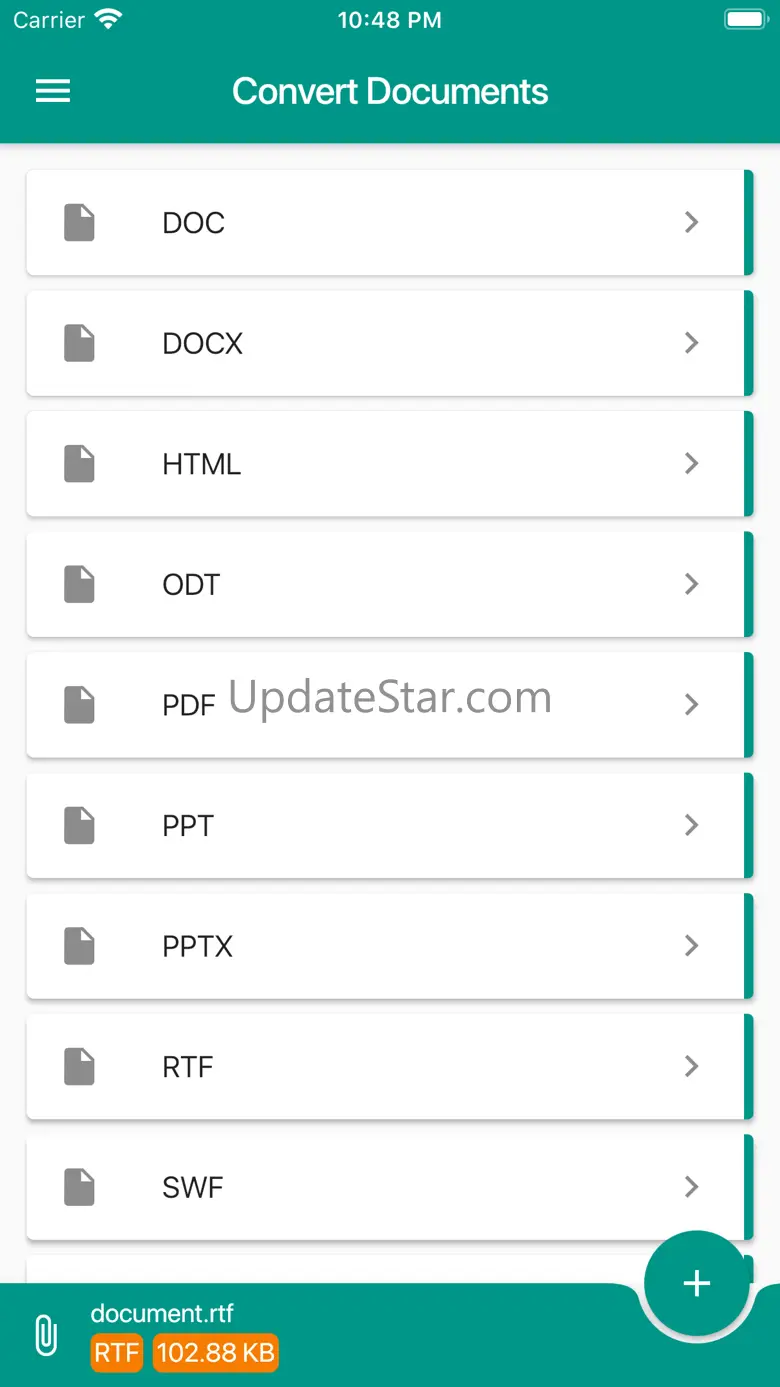Click the file icon beside PPTX

79,946
